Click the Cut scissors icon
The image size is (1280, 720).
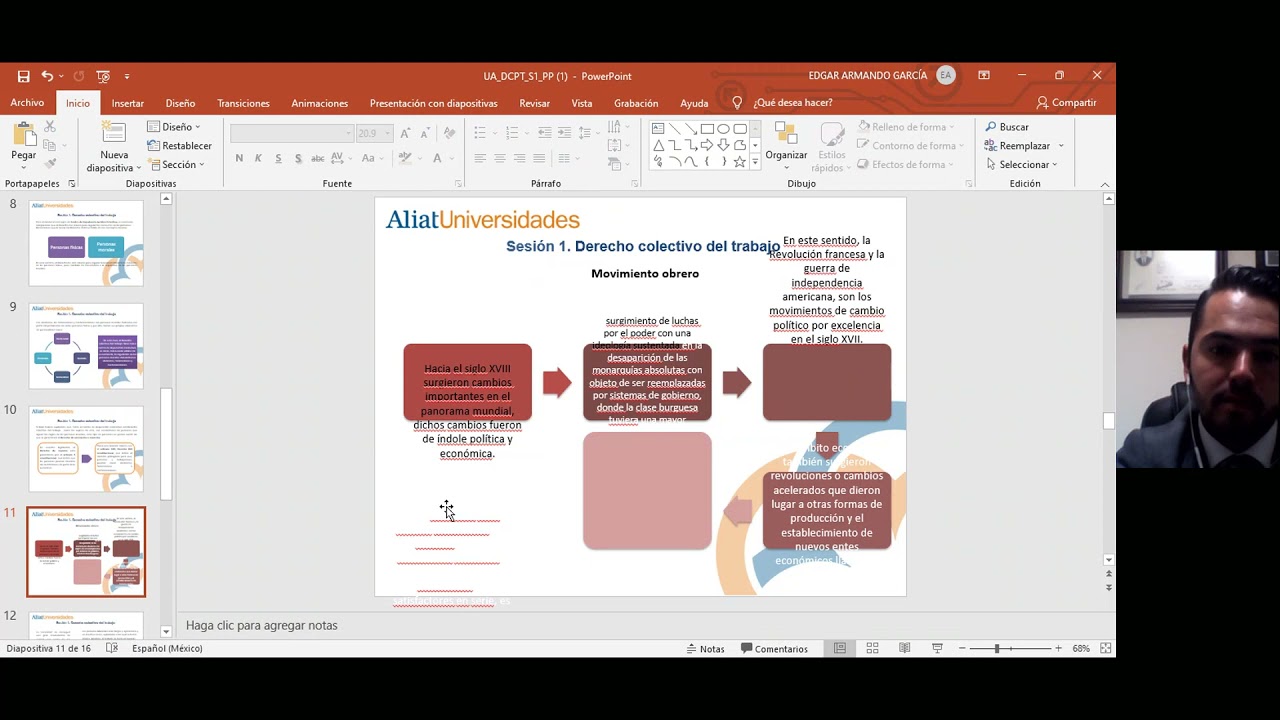(50, 127)
